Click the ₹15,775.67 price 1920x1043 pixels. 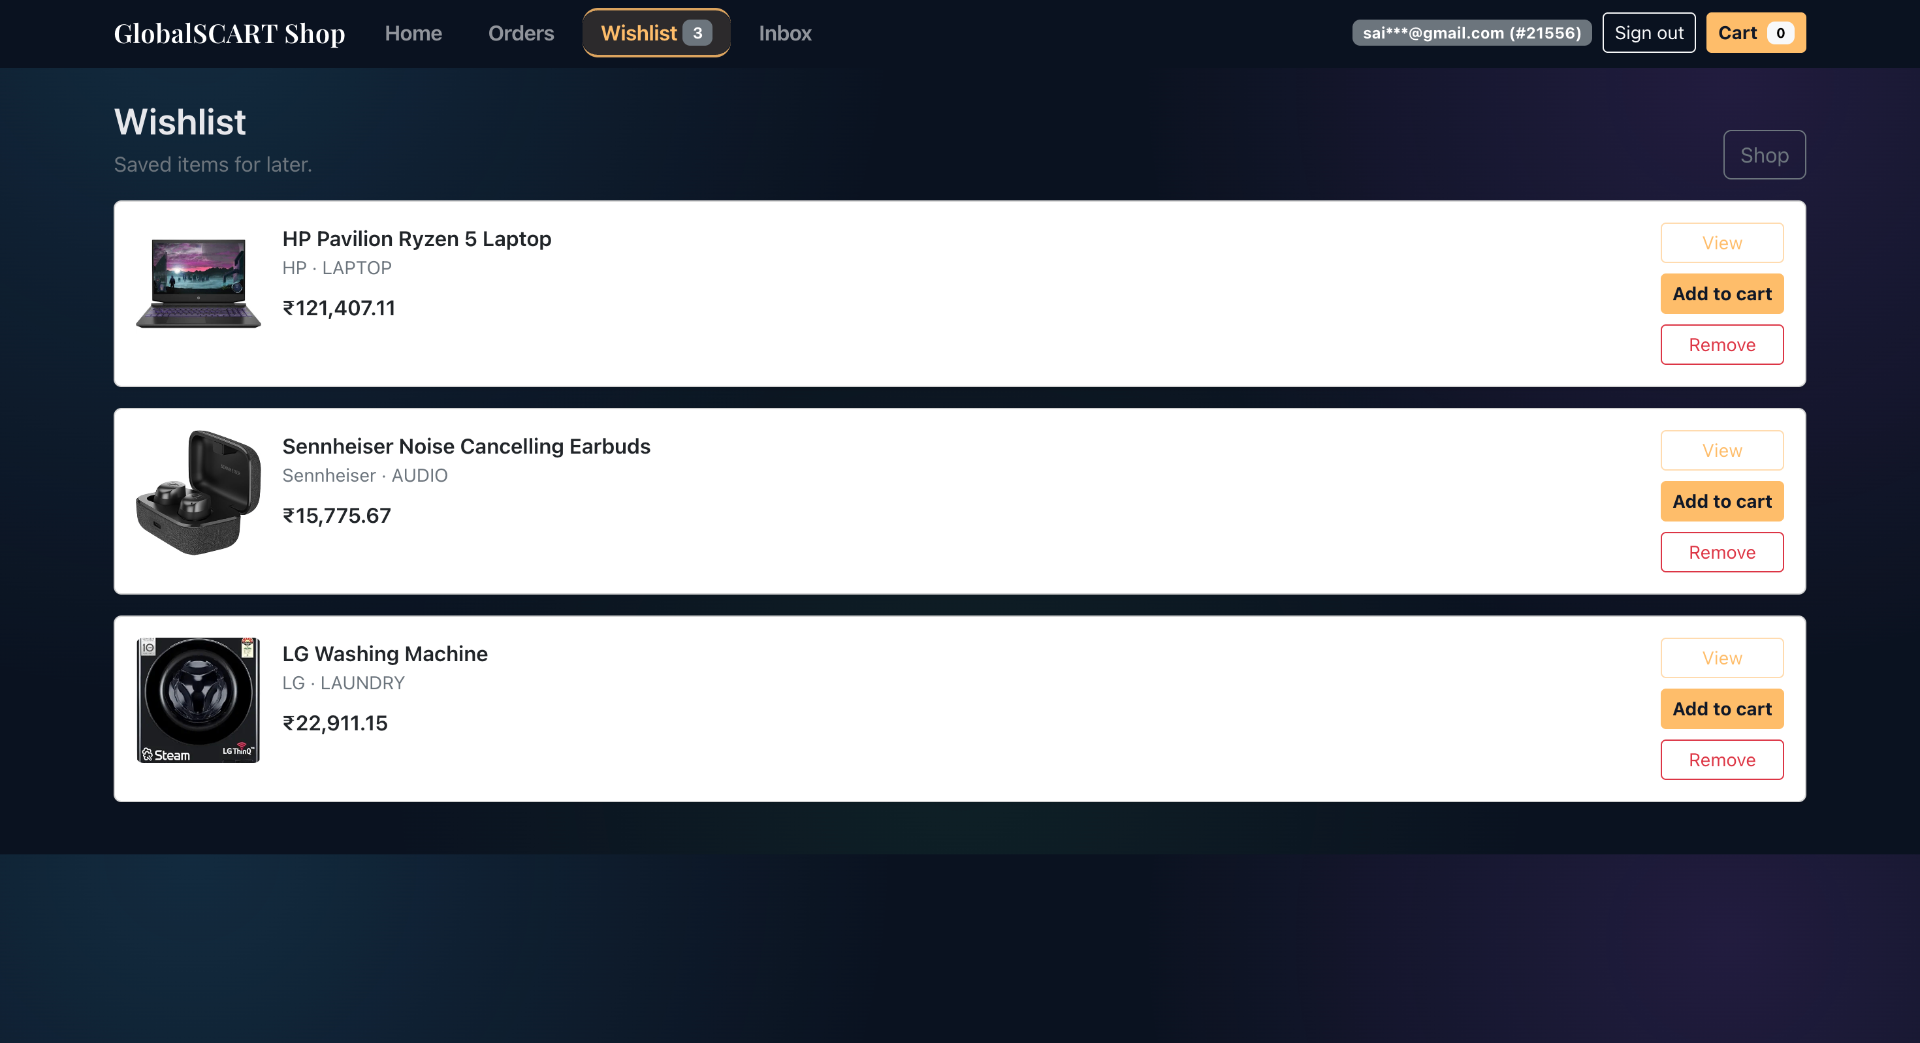337,516
